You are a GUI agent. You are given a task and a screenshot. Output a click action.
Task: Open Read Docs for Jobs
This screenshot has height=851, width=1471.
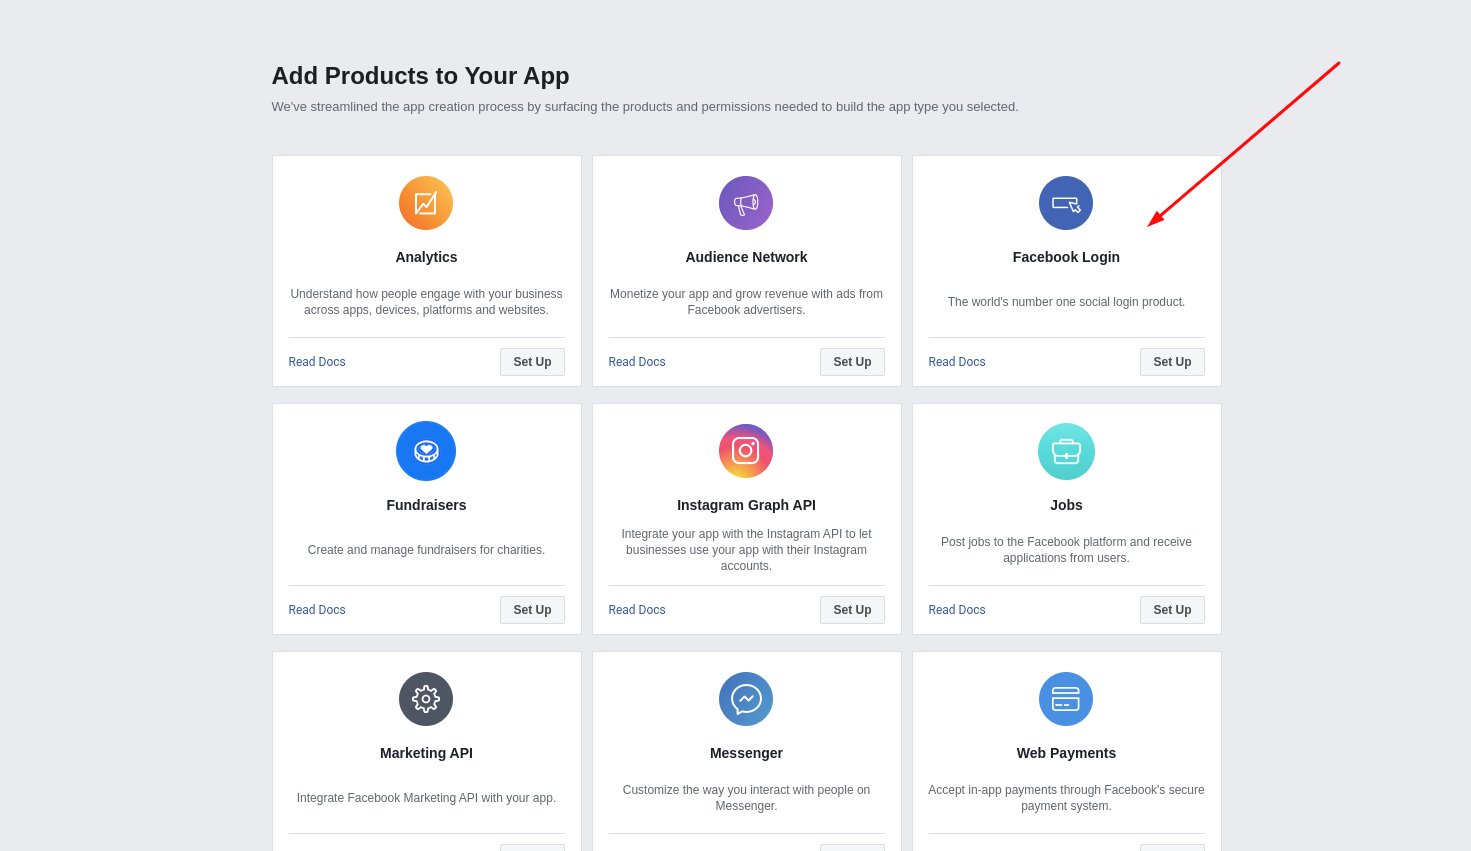pyautogui.click(x=957, y=610)
